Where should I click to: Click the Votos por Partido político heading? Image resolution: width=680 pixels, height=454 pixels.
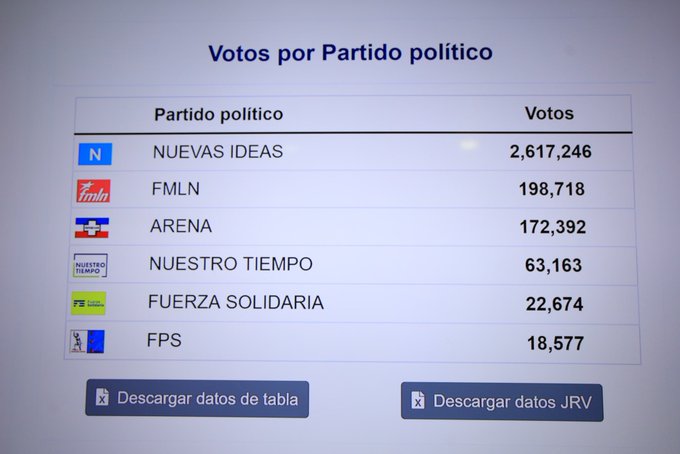pos(350,53)
